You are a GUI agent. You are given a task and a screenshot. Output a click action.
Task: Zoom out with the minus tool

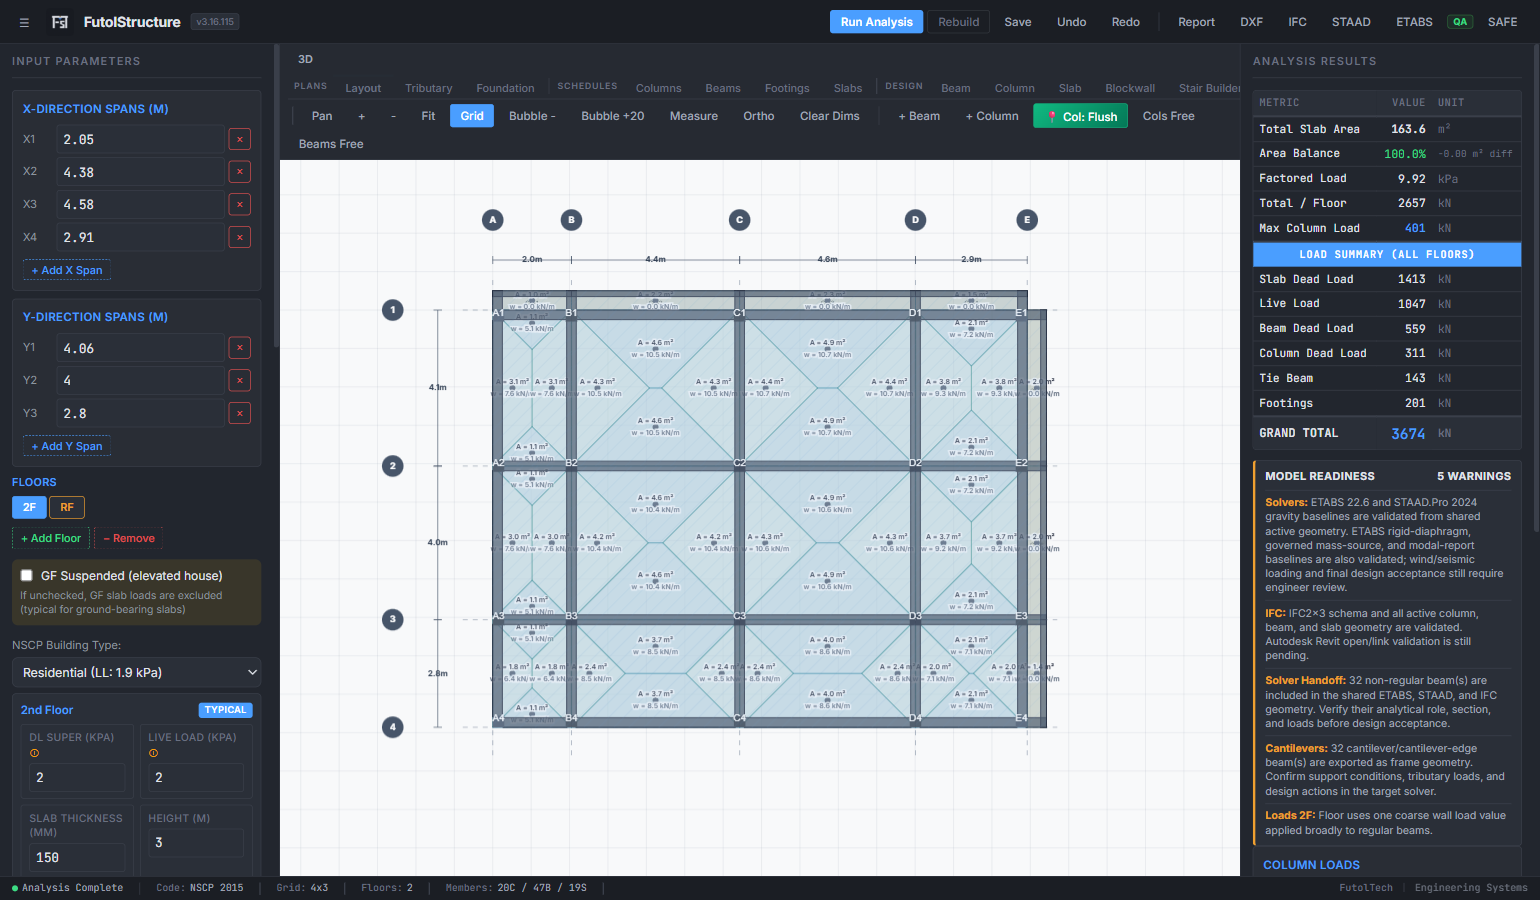394,116
